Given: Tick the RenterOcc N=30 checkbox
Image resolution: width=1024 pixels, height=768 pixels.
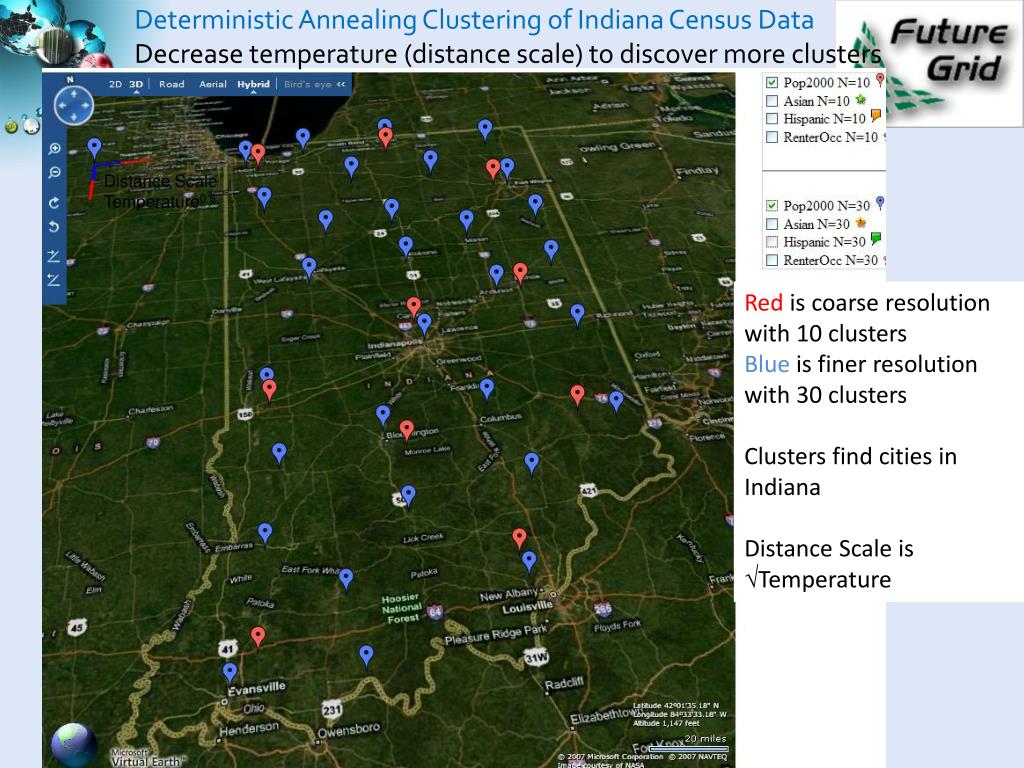Looking at the screenshot, I should (x=772, y=260).
